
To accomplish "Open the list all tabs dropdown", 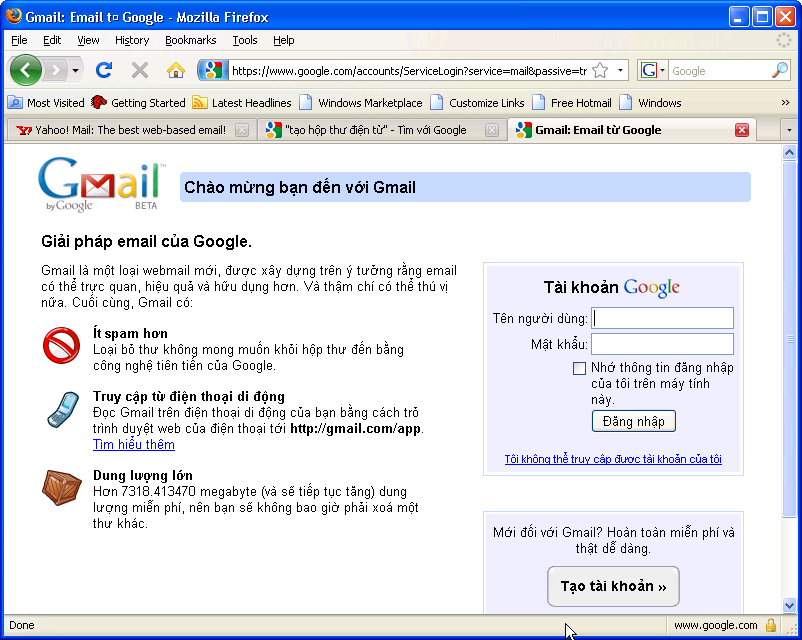I will coord(789,130).
